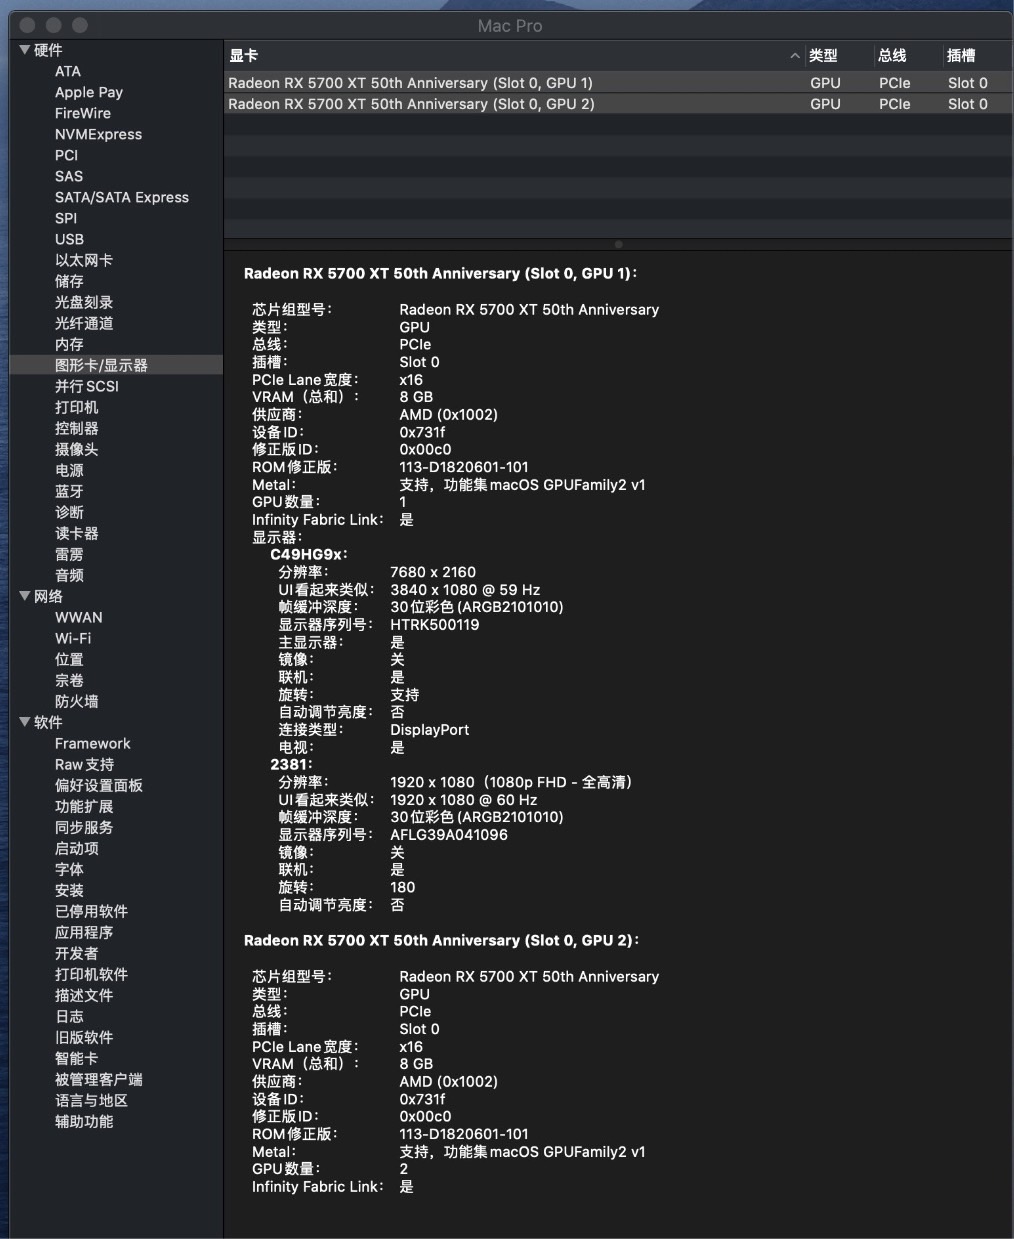
Task: Select 光盘刻录 in sidebar
Action: (84, 302)
